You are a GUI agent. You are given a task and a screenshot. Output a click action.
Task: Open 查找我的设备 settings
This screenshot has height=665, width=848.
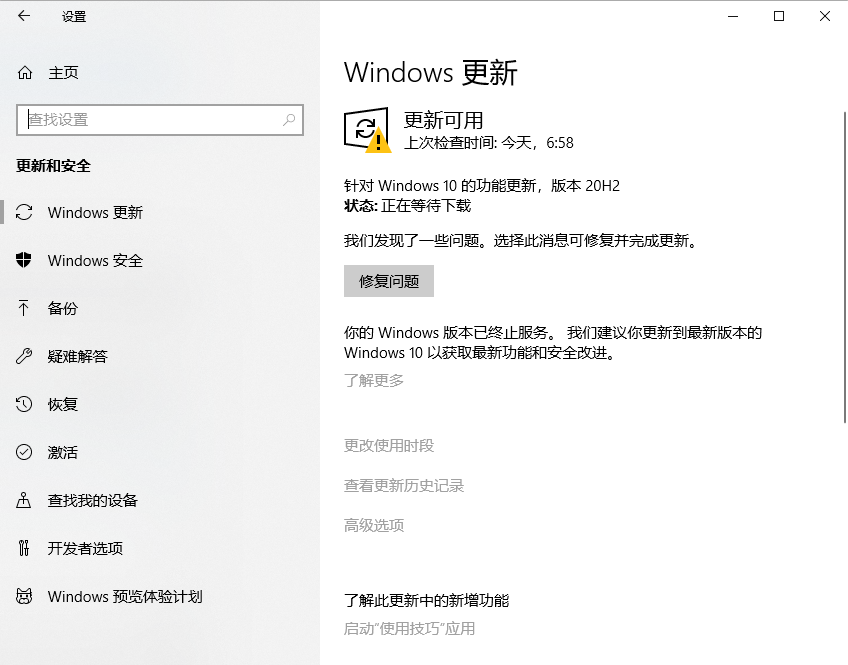coord(92,500)
